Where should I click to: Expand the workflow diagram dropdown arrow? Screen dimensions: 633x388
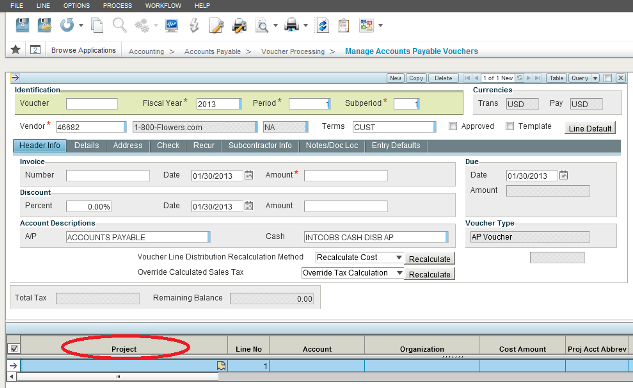381,25
